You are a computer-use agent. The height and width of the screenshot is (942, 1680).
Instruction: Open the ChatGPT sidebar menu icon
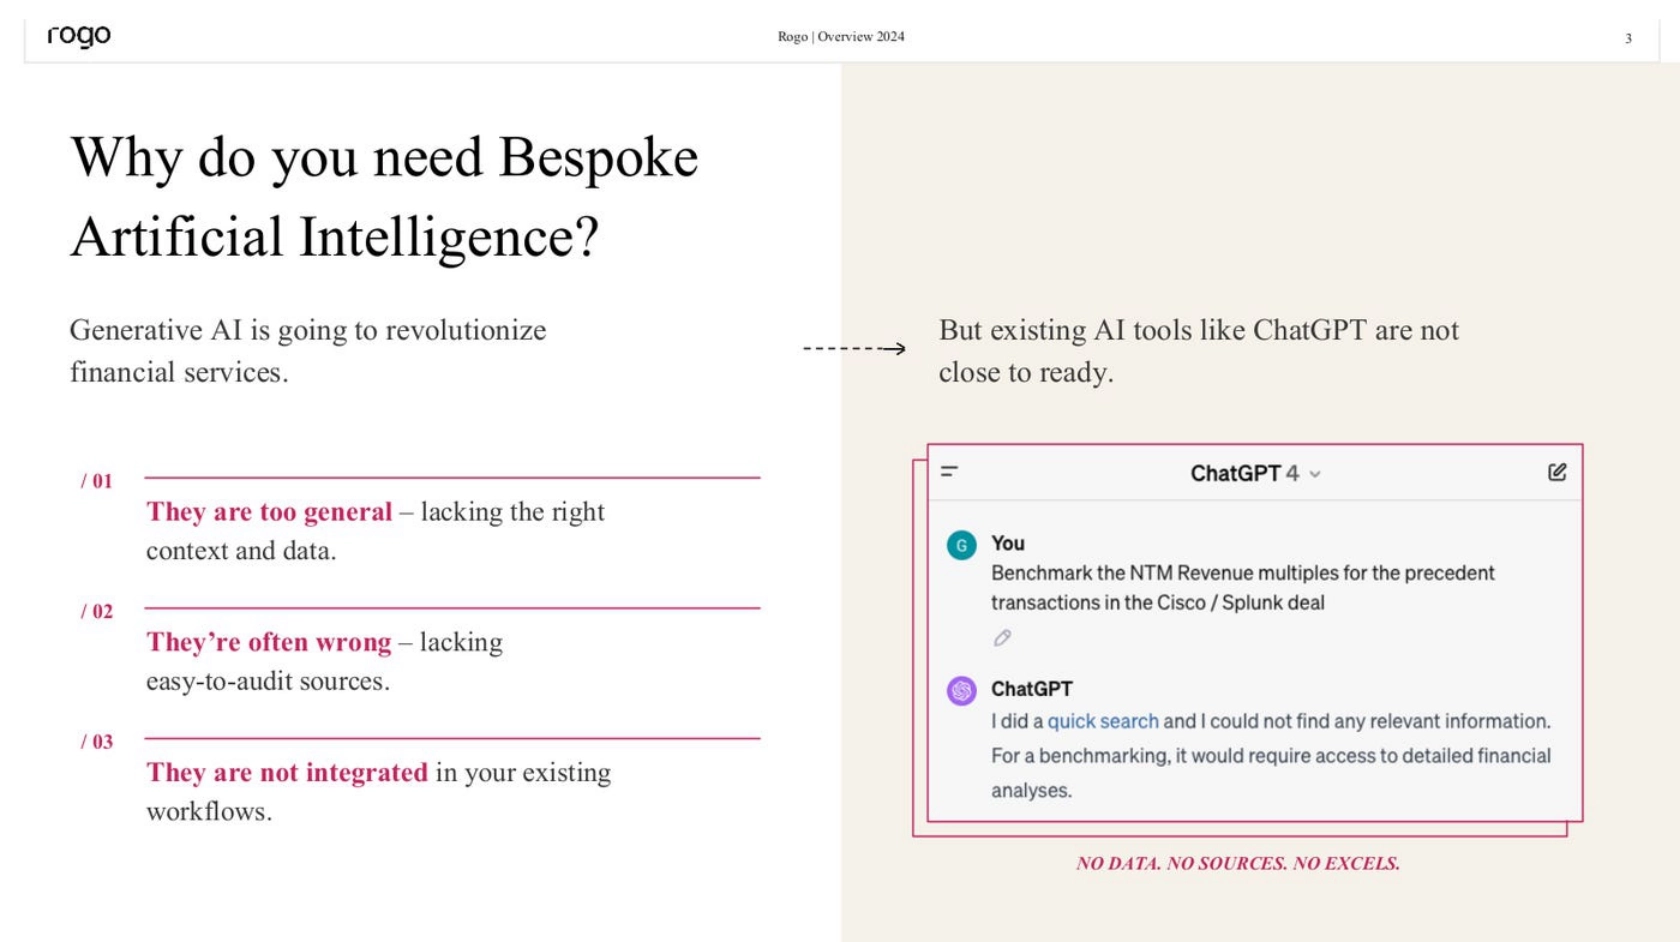pos(949,471)
